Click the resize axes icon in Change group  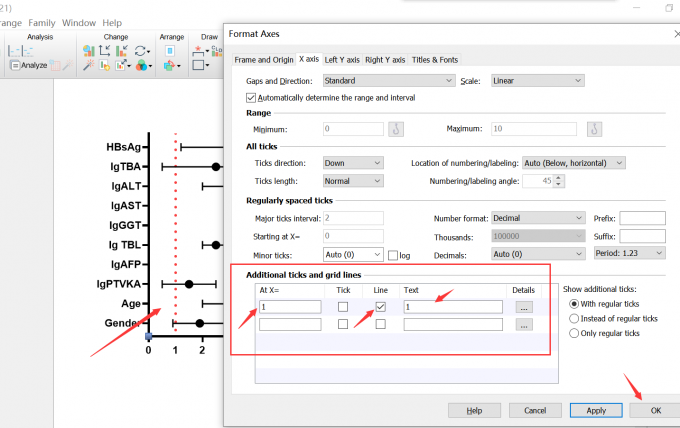tap(106, 49)
